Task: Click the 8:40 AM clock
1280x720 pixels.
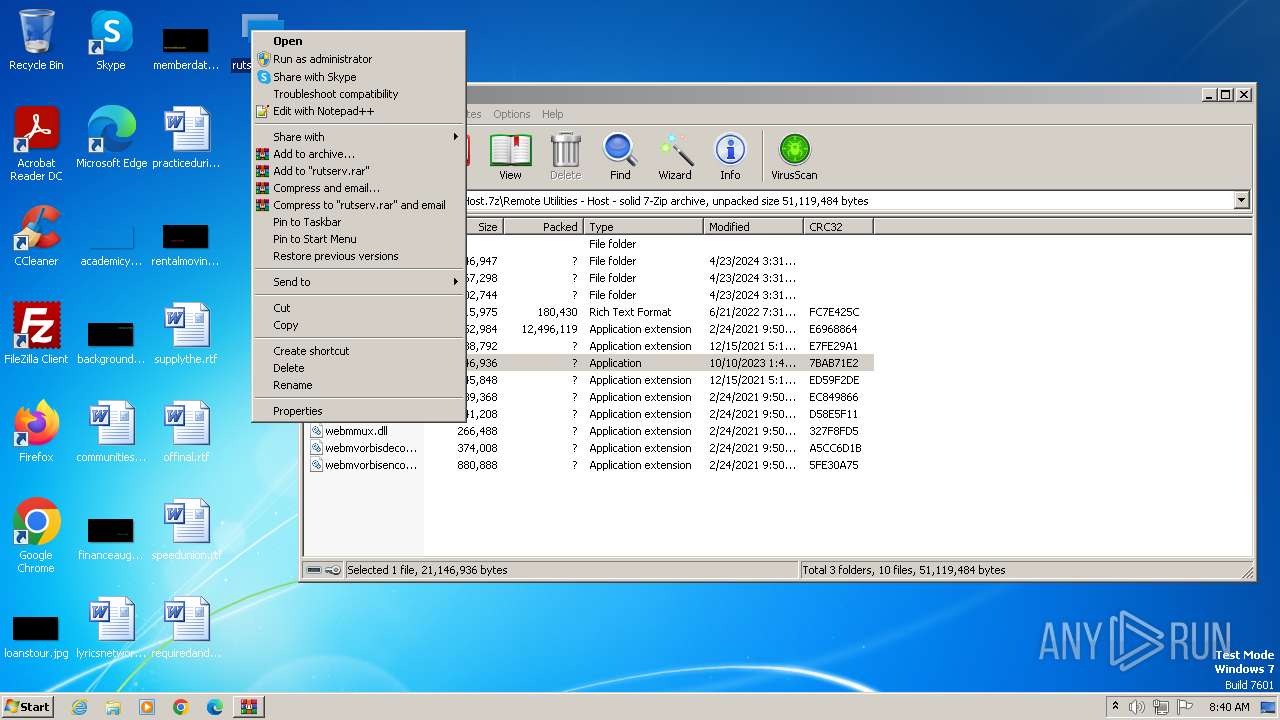Action: (x=1229, y=707)
